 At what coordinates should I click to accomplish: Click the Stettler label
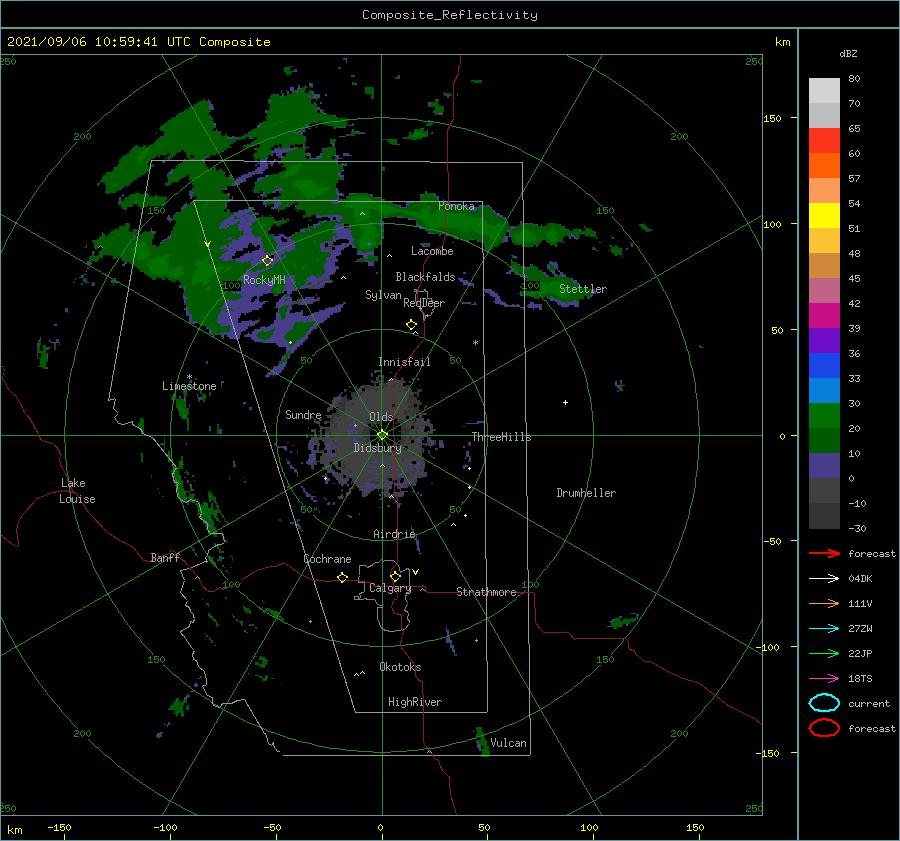[583, 289]
